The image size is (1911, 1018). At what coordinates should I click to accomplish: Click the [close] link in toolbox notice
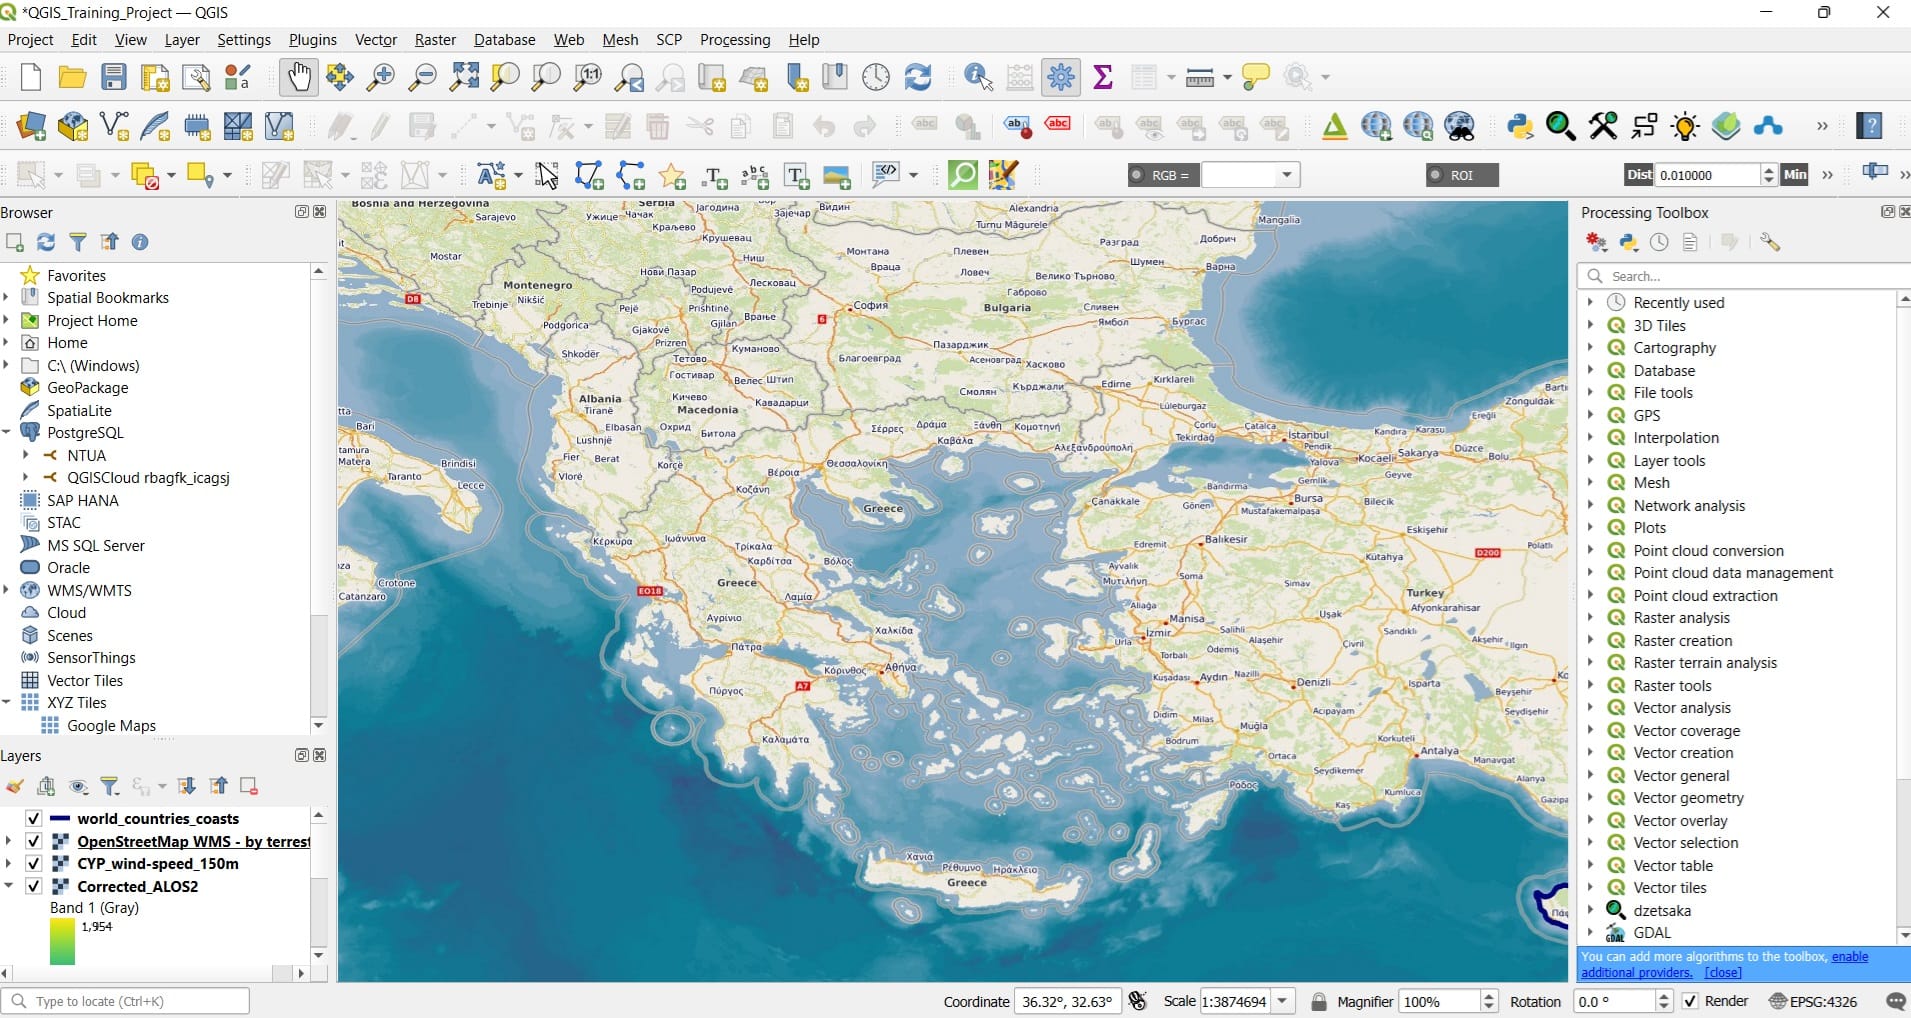[x=1723, y=972]
